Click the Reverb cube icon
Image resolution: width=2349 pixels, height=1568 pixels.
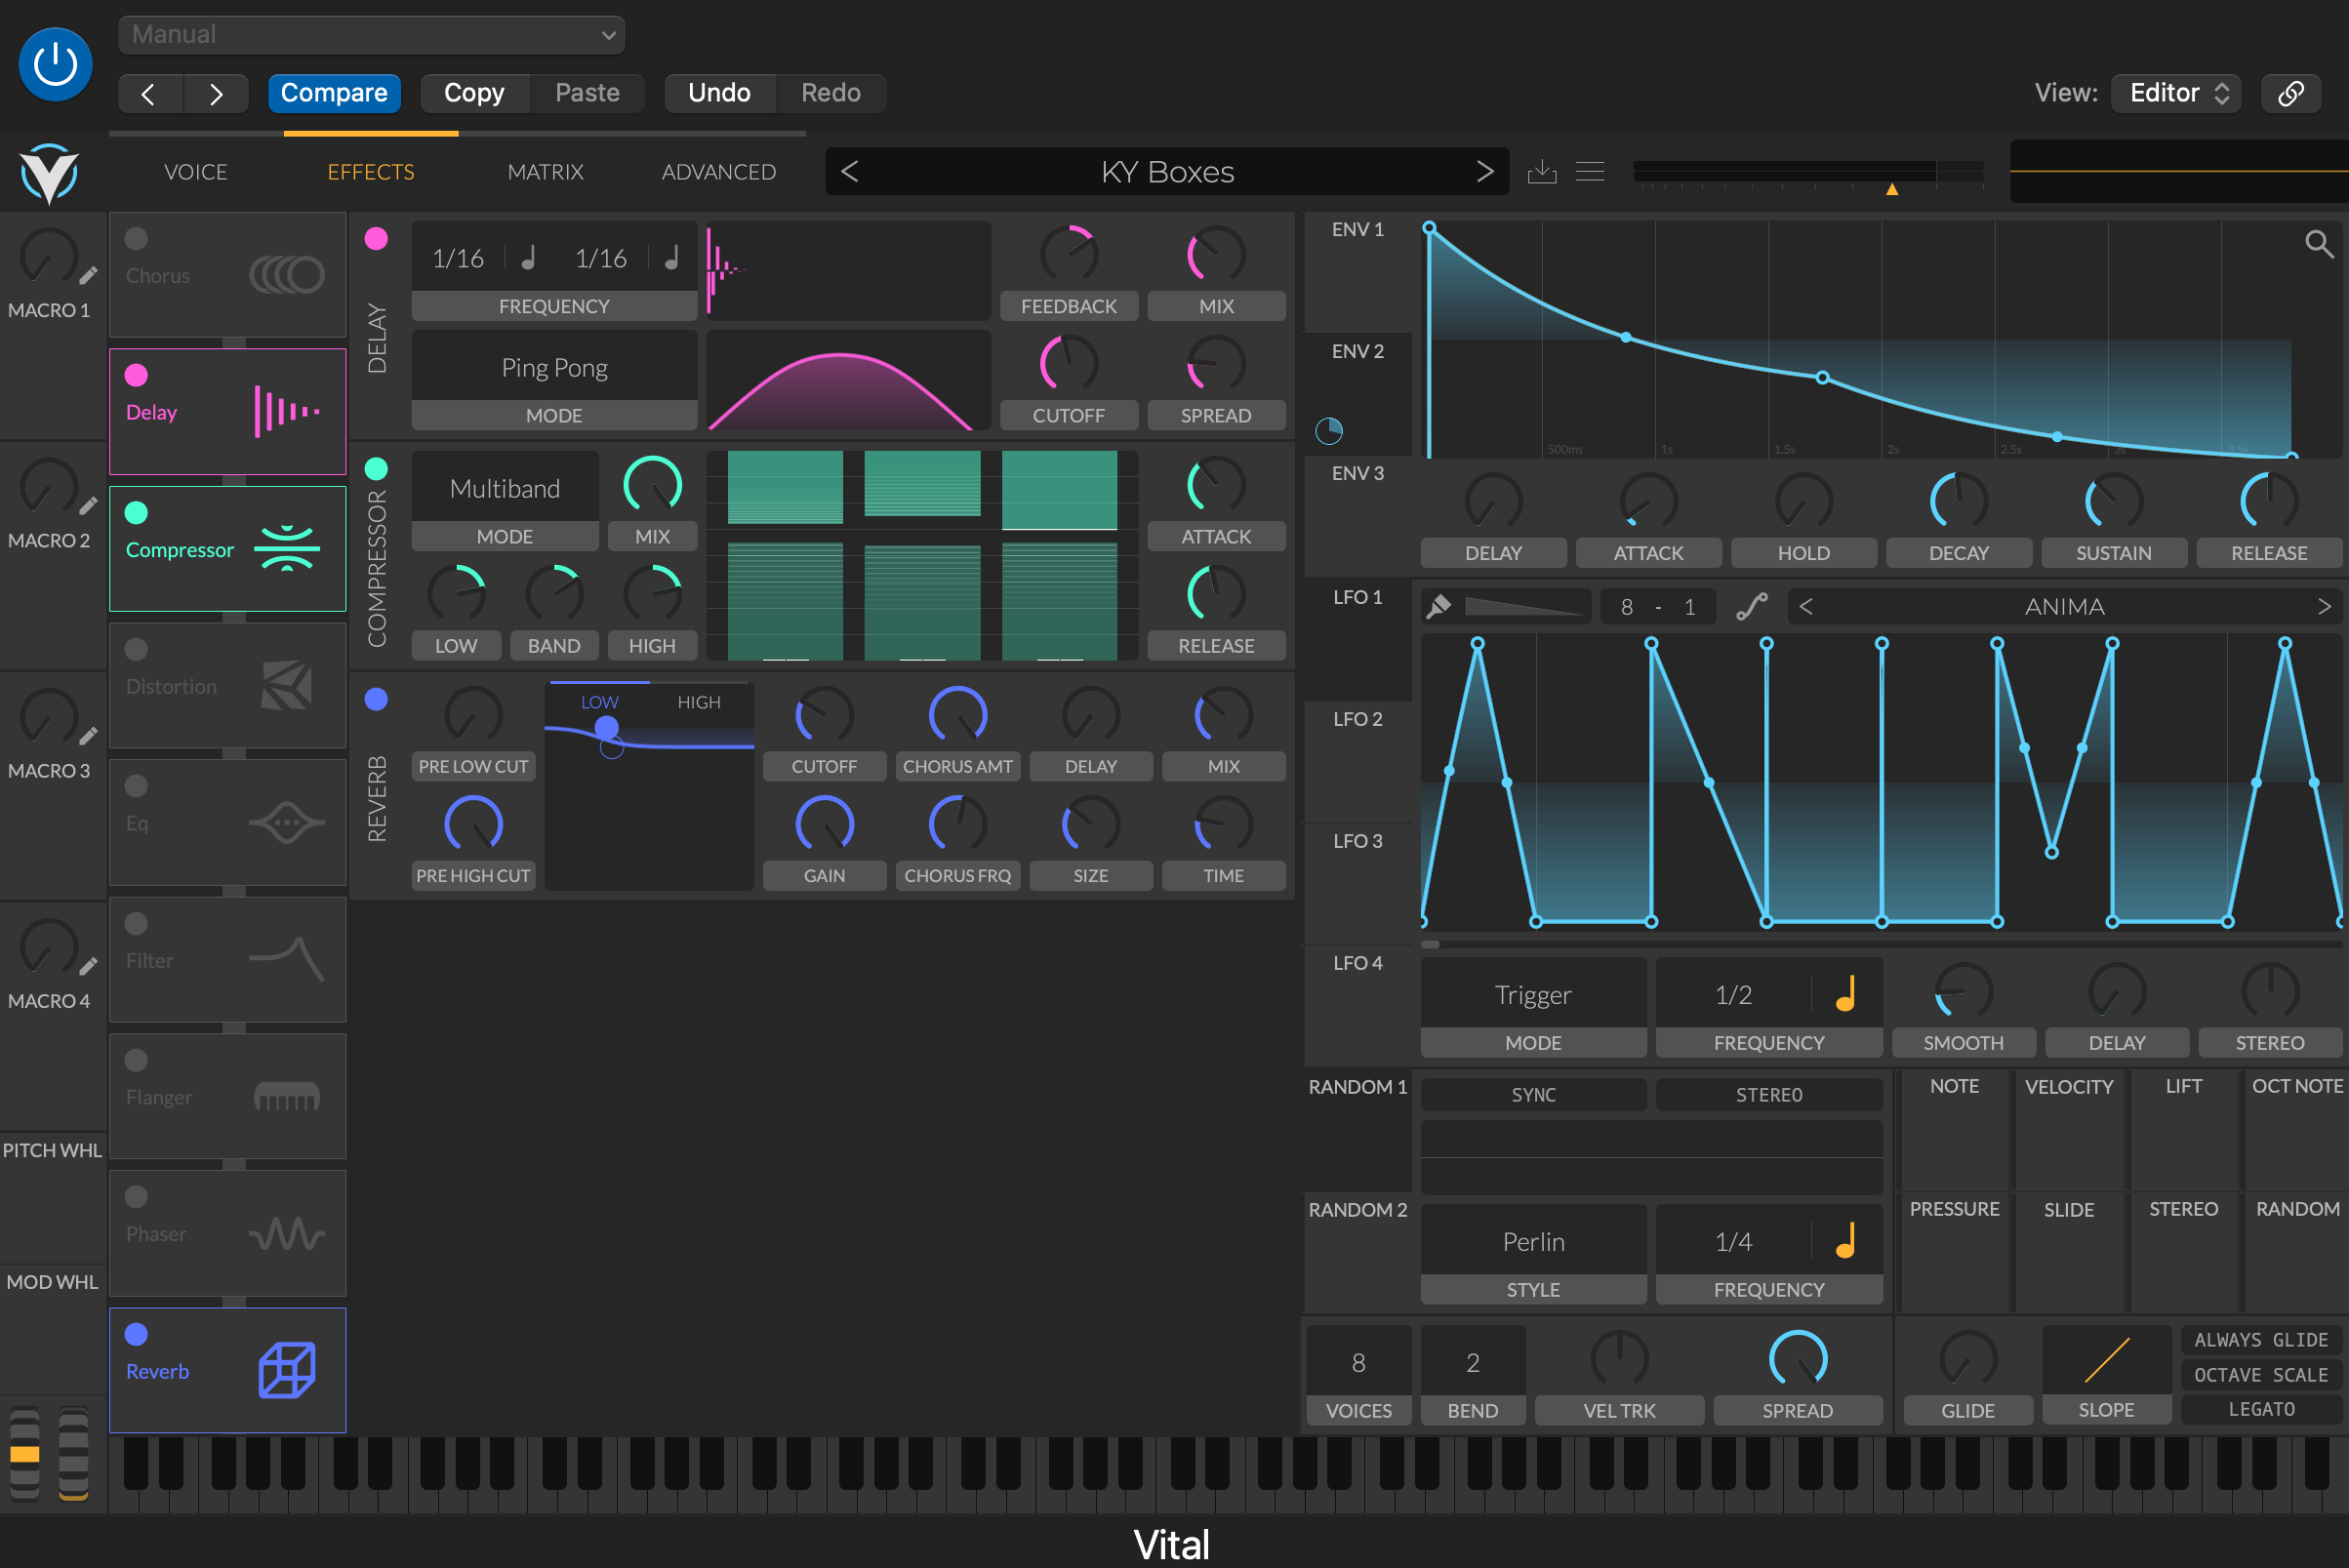(x=286, y=1370)
